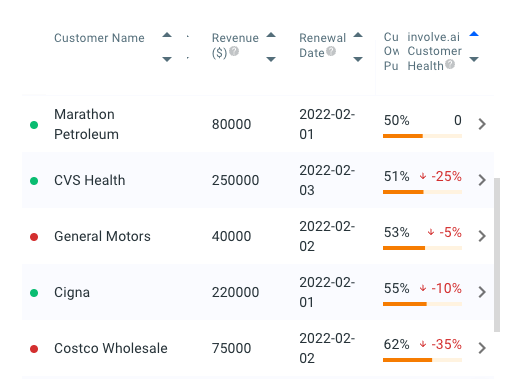Sort Renewal Date descending arrow
The image size is (514, 379).
[x=358, y=59]
